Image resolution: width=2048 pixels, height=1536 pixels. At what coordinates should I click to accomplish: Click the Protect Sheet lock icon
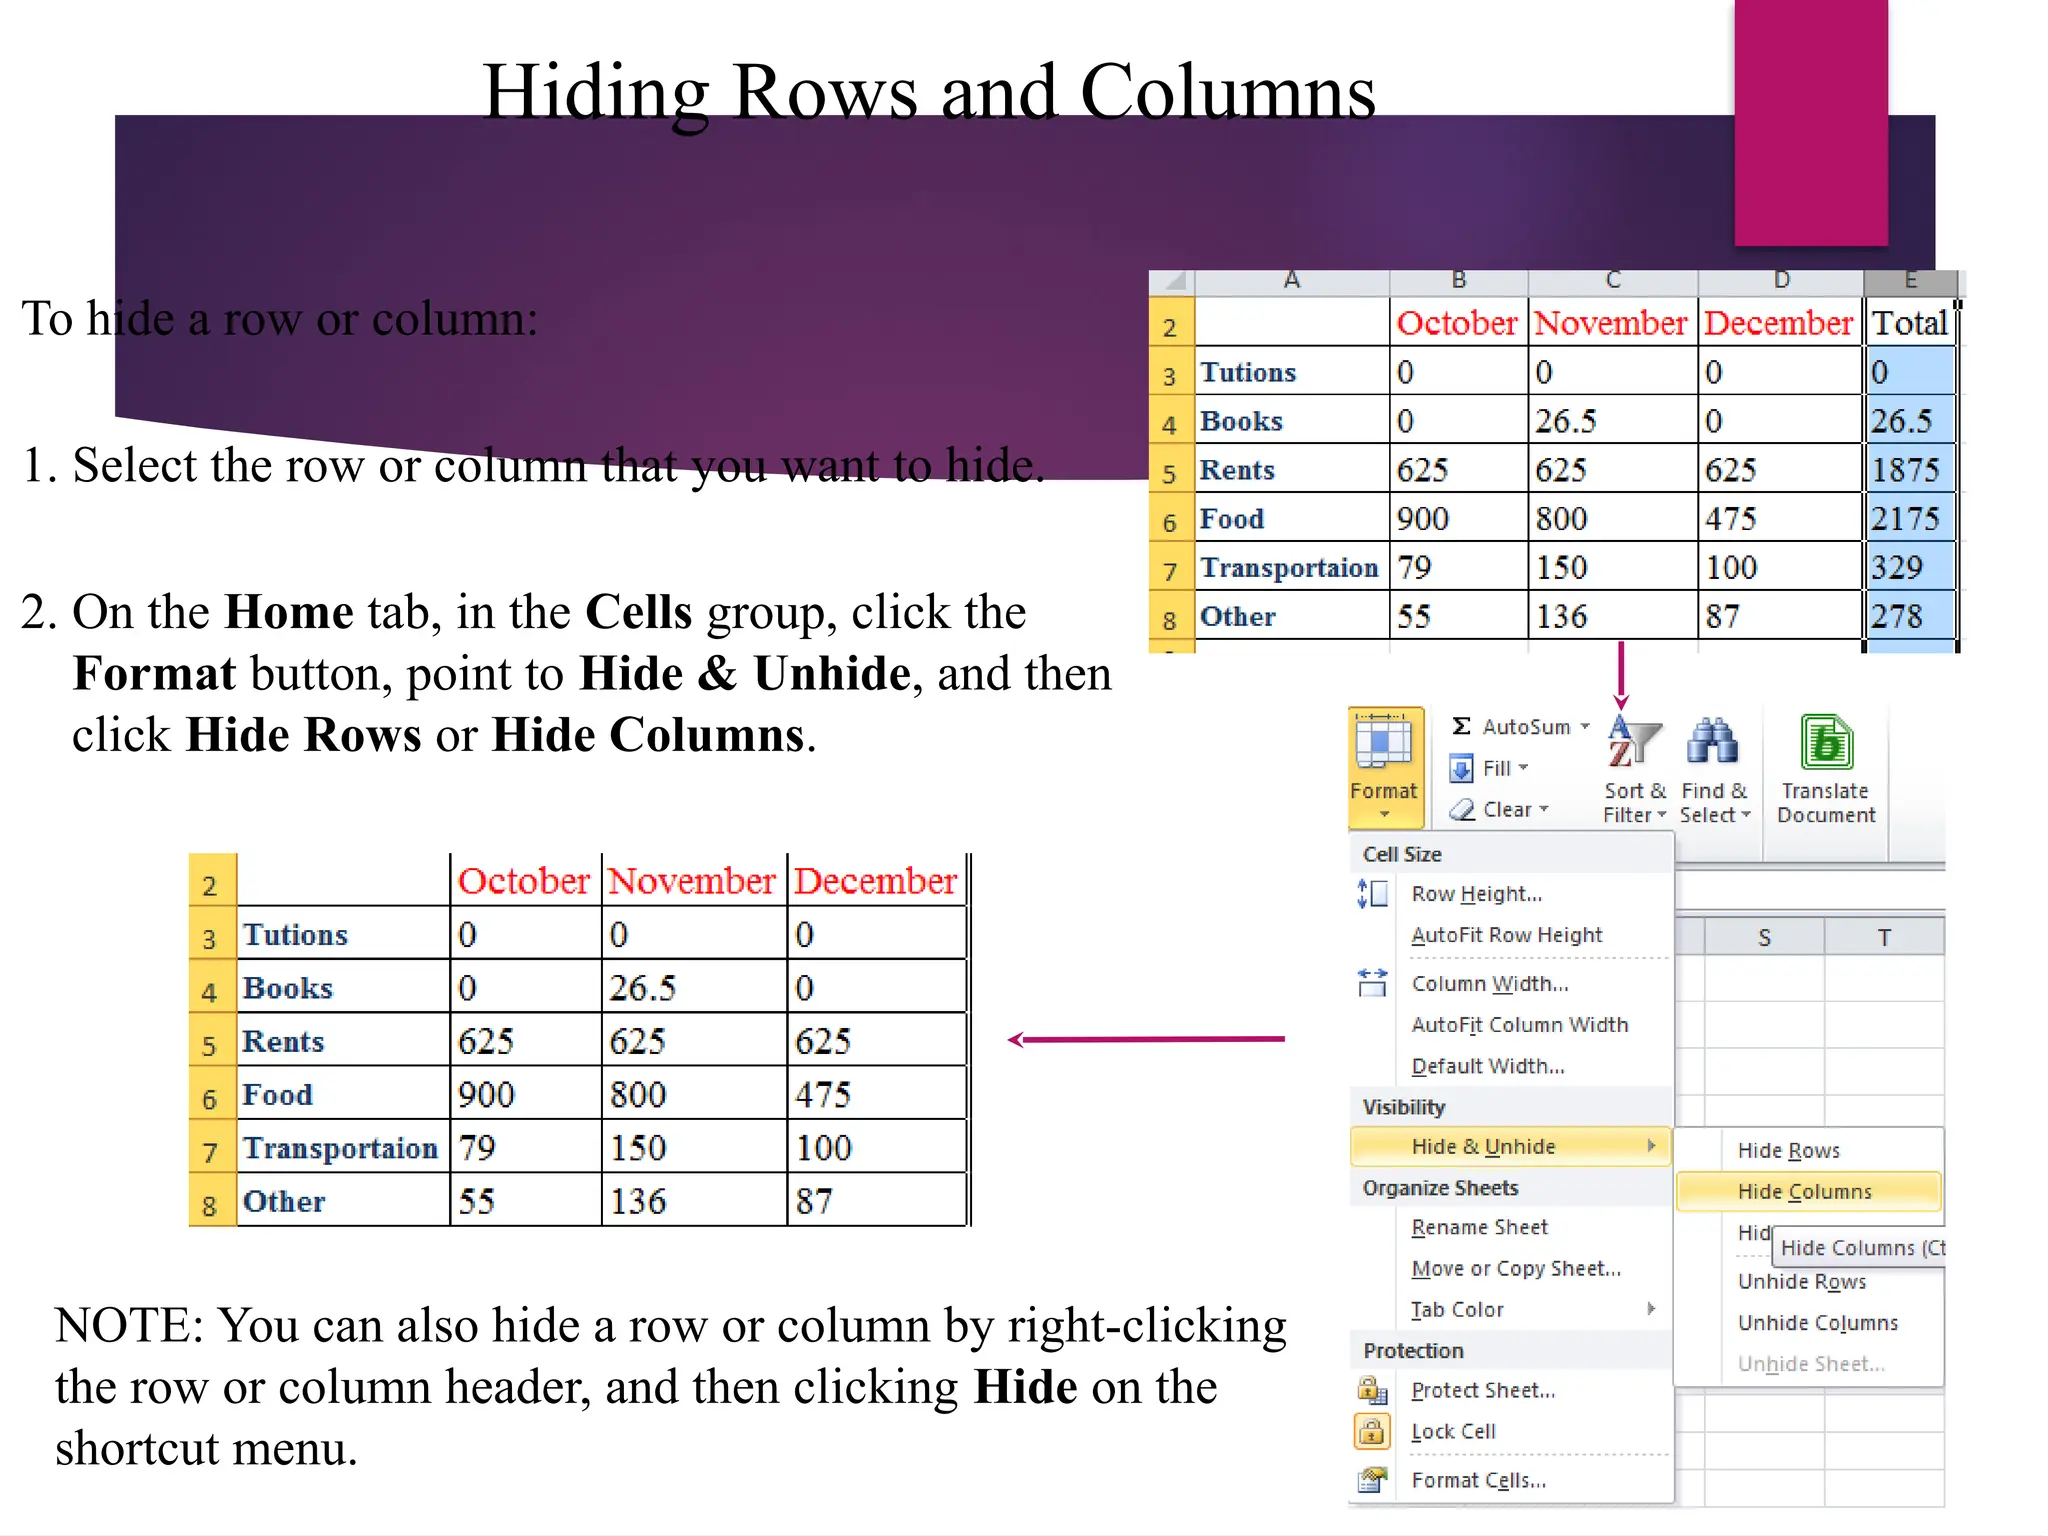1372,1390
